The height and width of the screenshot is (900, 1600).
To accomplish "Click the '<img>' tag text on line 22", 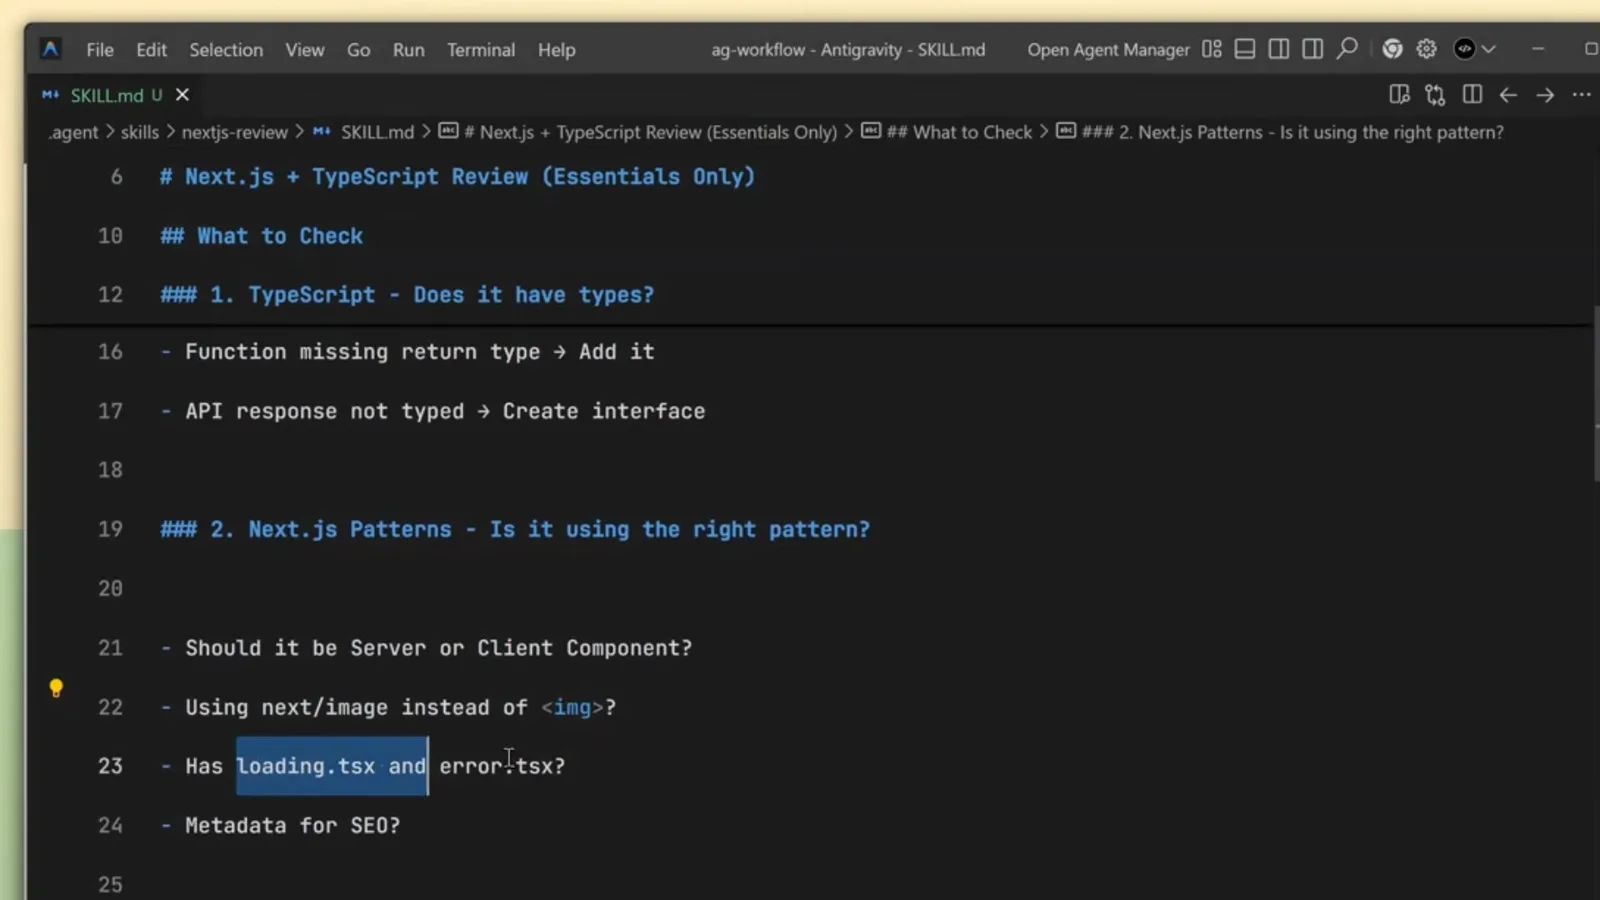I will click(573, 707).
